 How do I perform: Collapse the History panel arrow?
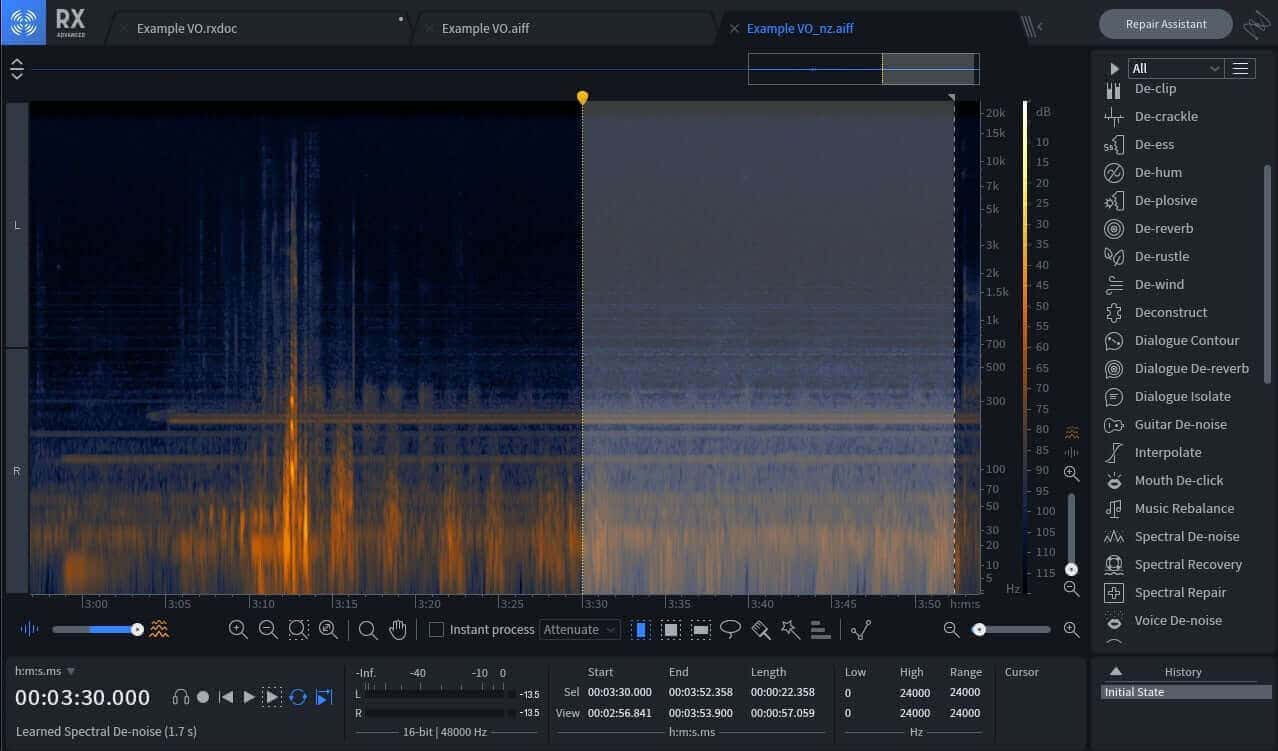1116,672
